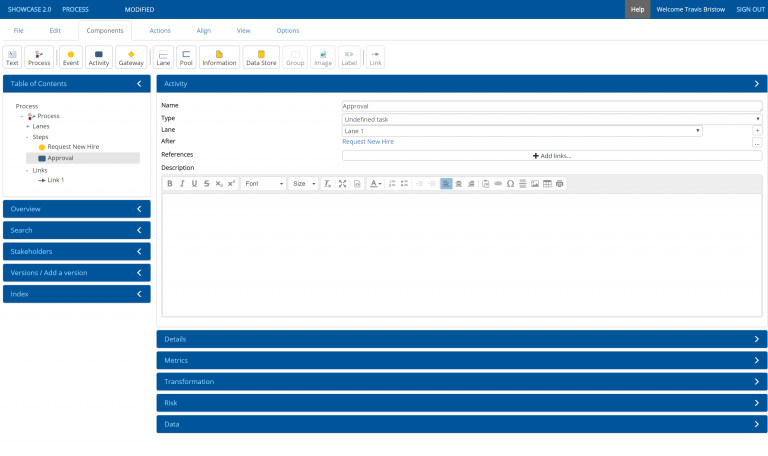Switch to the Actions tab

tap(160, 30)
